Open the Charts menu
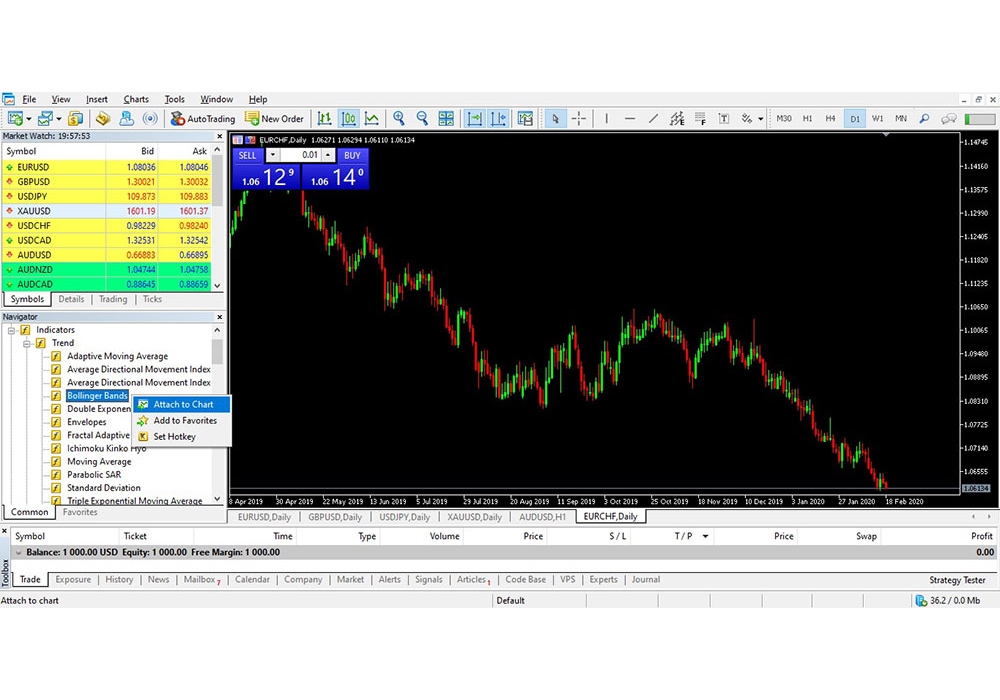Image resolution: width=1000 pixels, height=700 pixels. click(136, 99)
